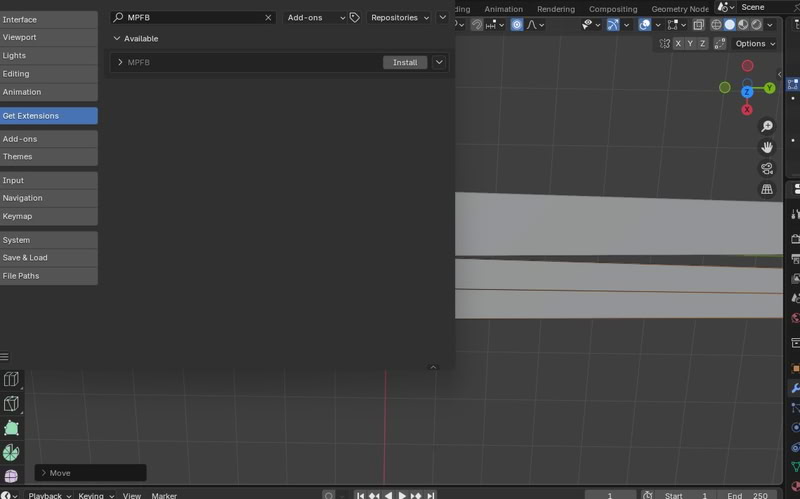800x499 pixels.
Task: Toggle X axis mirror button
Action: tap(679, 44)
